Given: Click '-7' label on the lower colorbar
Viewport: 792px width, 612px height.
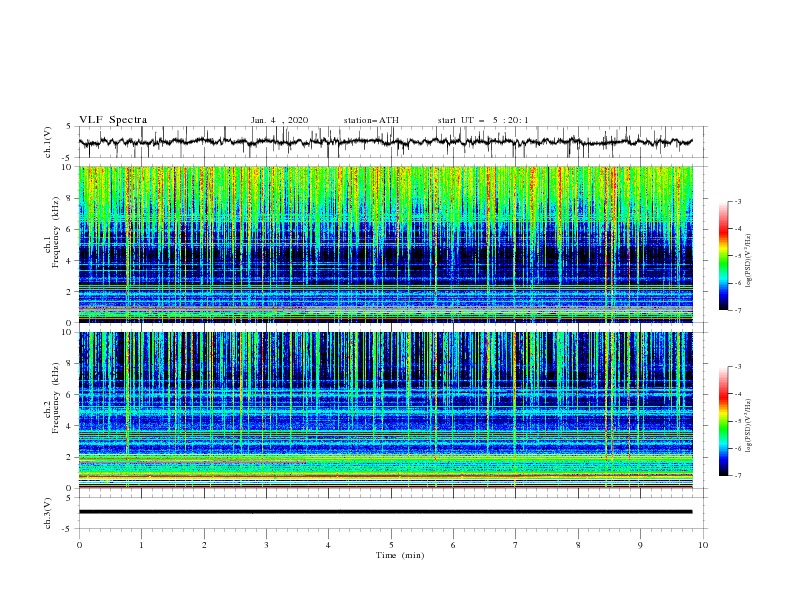Looking at the screenshot, I should click(737, 476).
